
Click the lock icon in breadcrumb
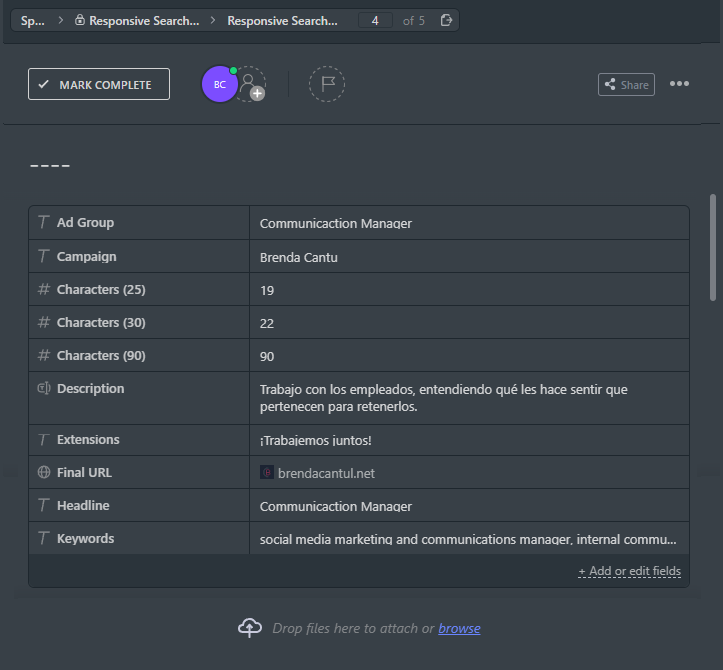tap(80, 20)
